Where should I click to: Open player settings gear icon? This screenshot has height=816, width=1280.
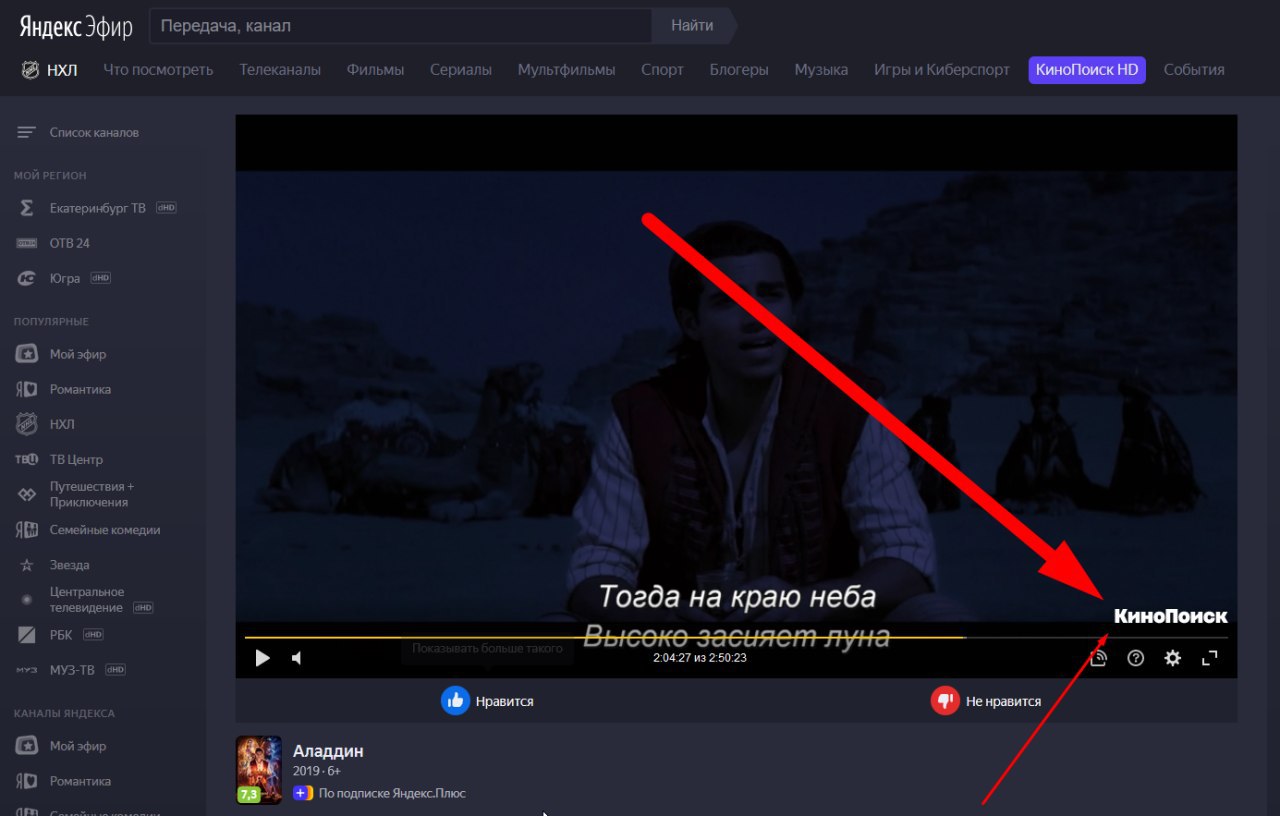point(1173,658)
